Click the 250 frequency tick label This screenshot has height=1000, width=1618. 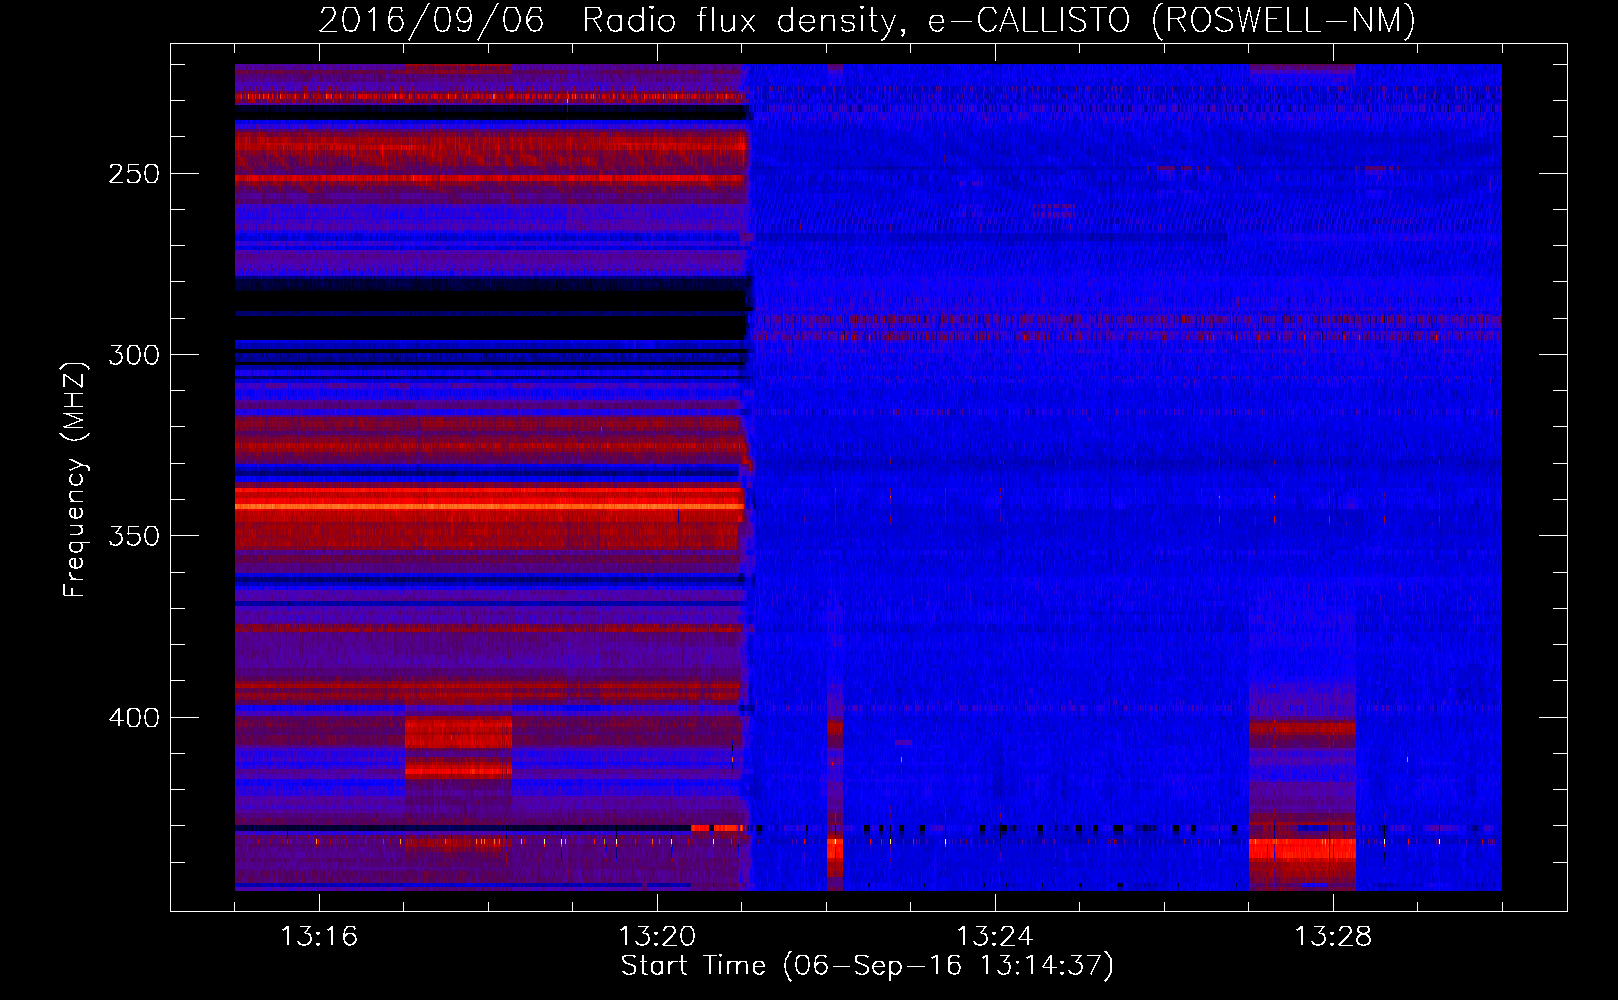(134, 174)
